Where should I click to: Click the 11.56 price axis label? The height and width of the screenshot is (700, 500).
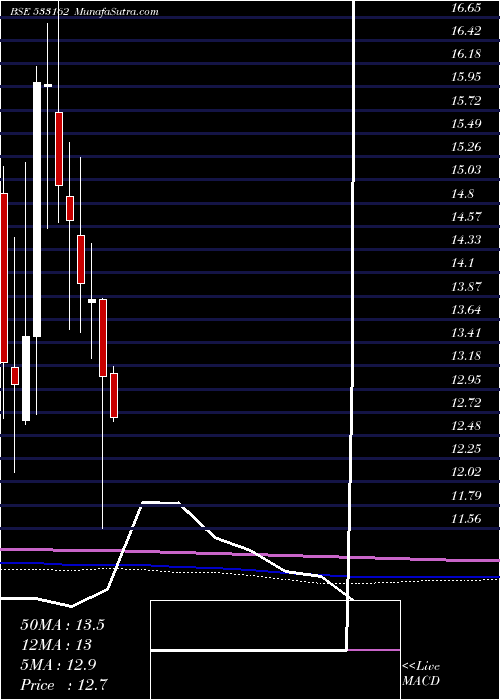[466, 519]
